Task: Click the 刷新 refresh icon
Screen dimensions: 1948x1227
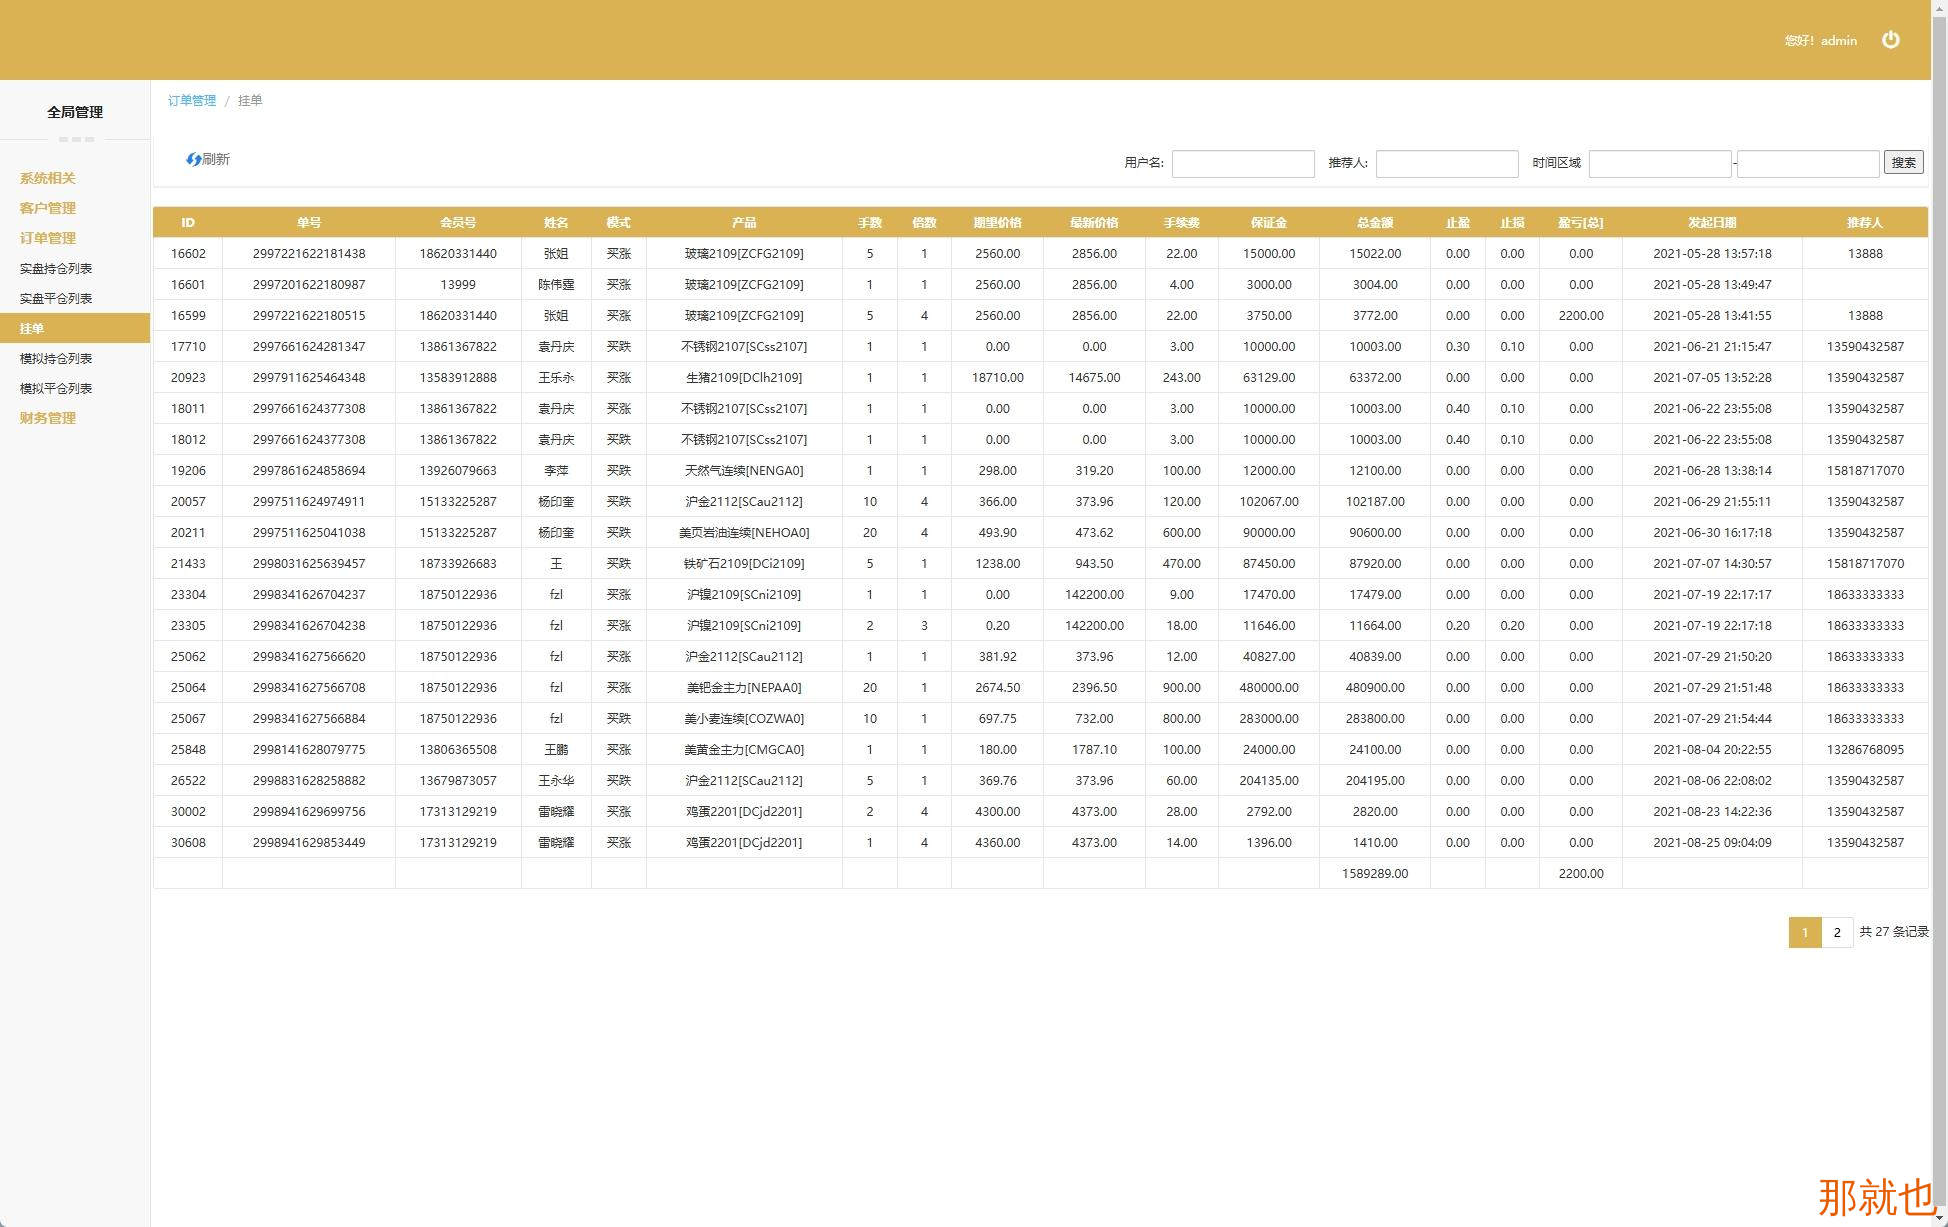Action: point(194,160)
